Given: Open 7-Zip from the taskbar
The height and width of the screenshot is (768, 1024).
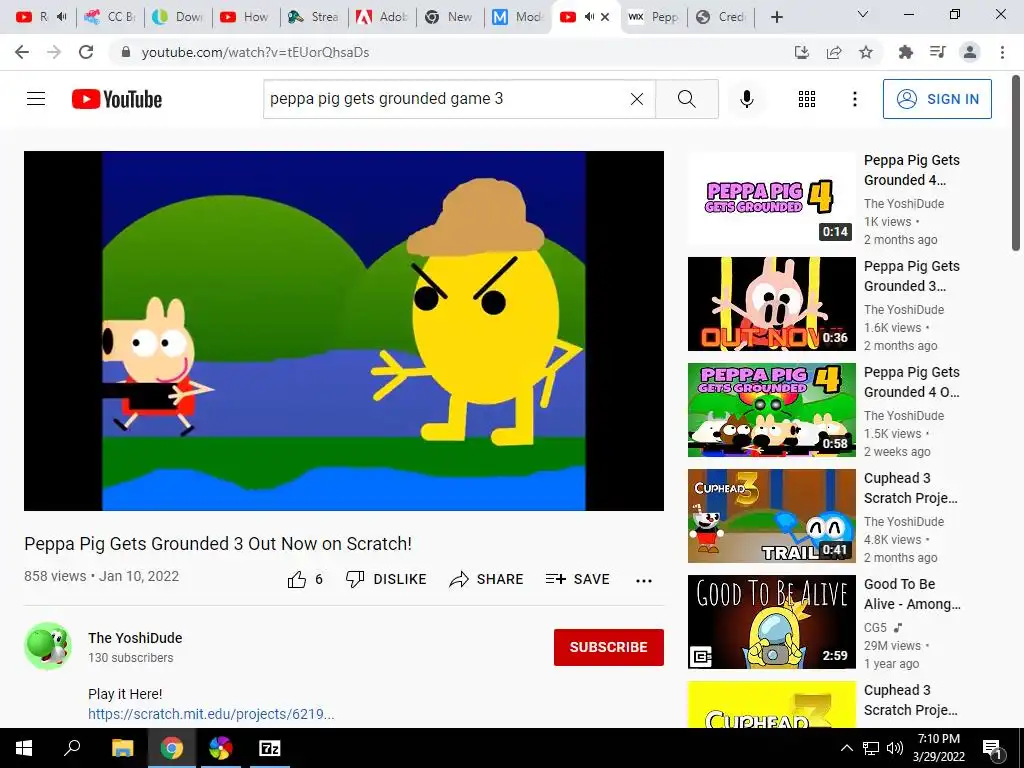Looking at the screenshot, I should pyautogui.click(x=270, y=748).
